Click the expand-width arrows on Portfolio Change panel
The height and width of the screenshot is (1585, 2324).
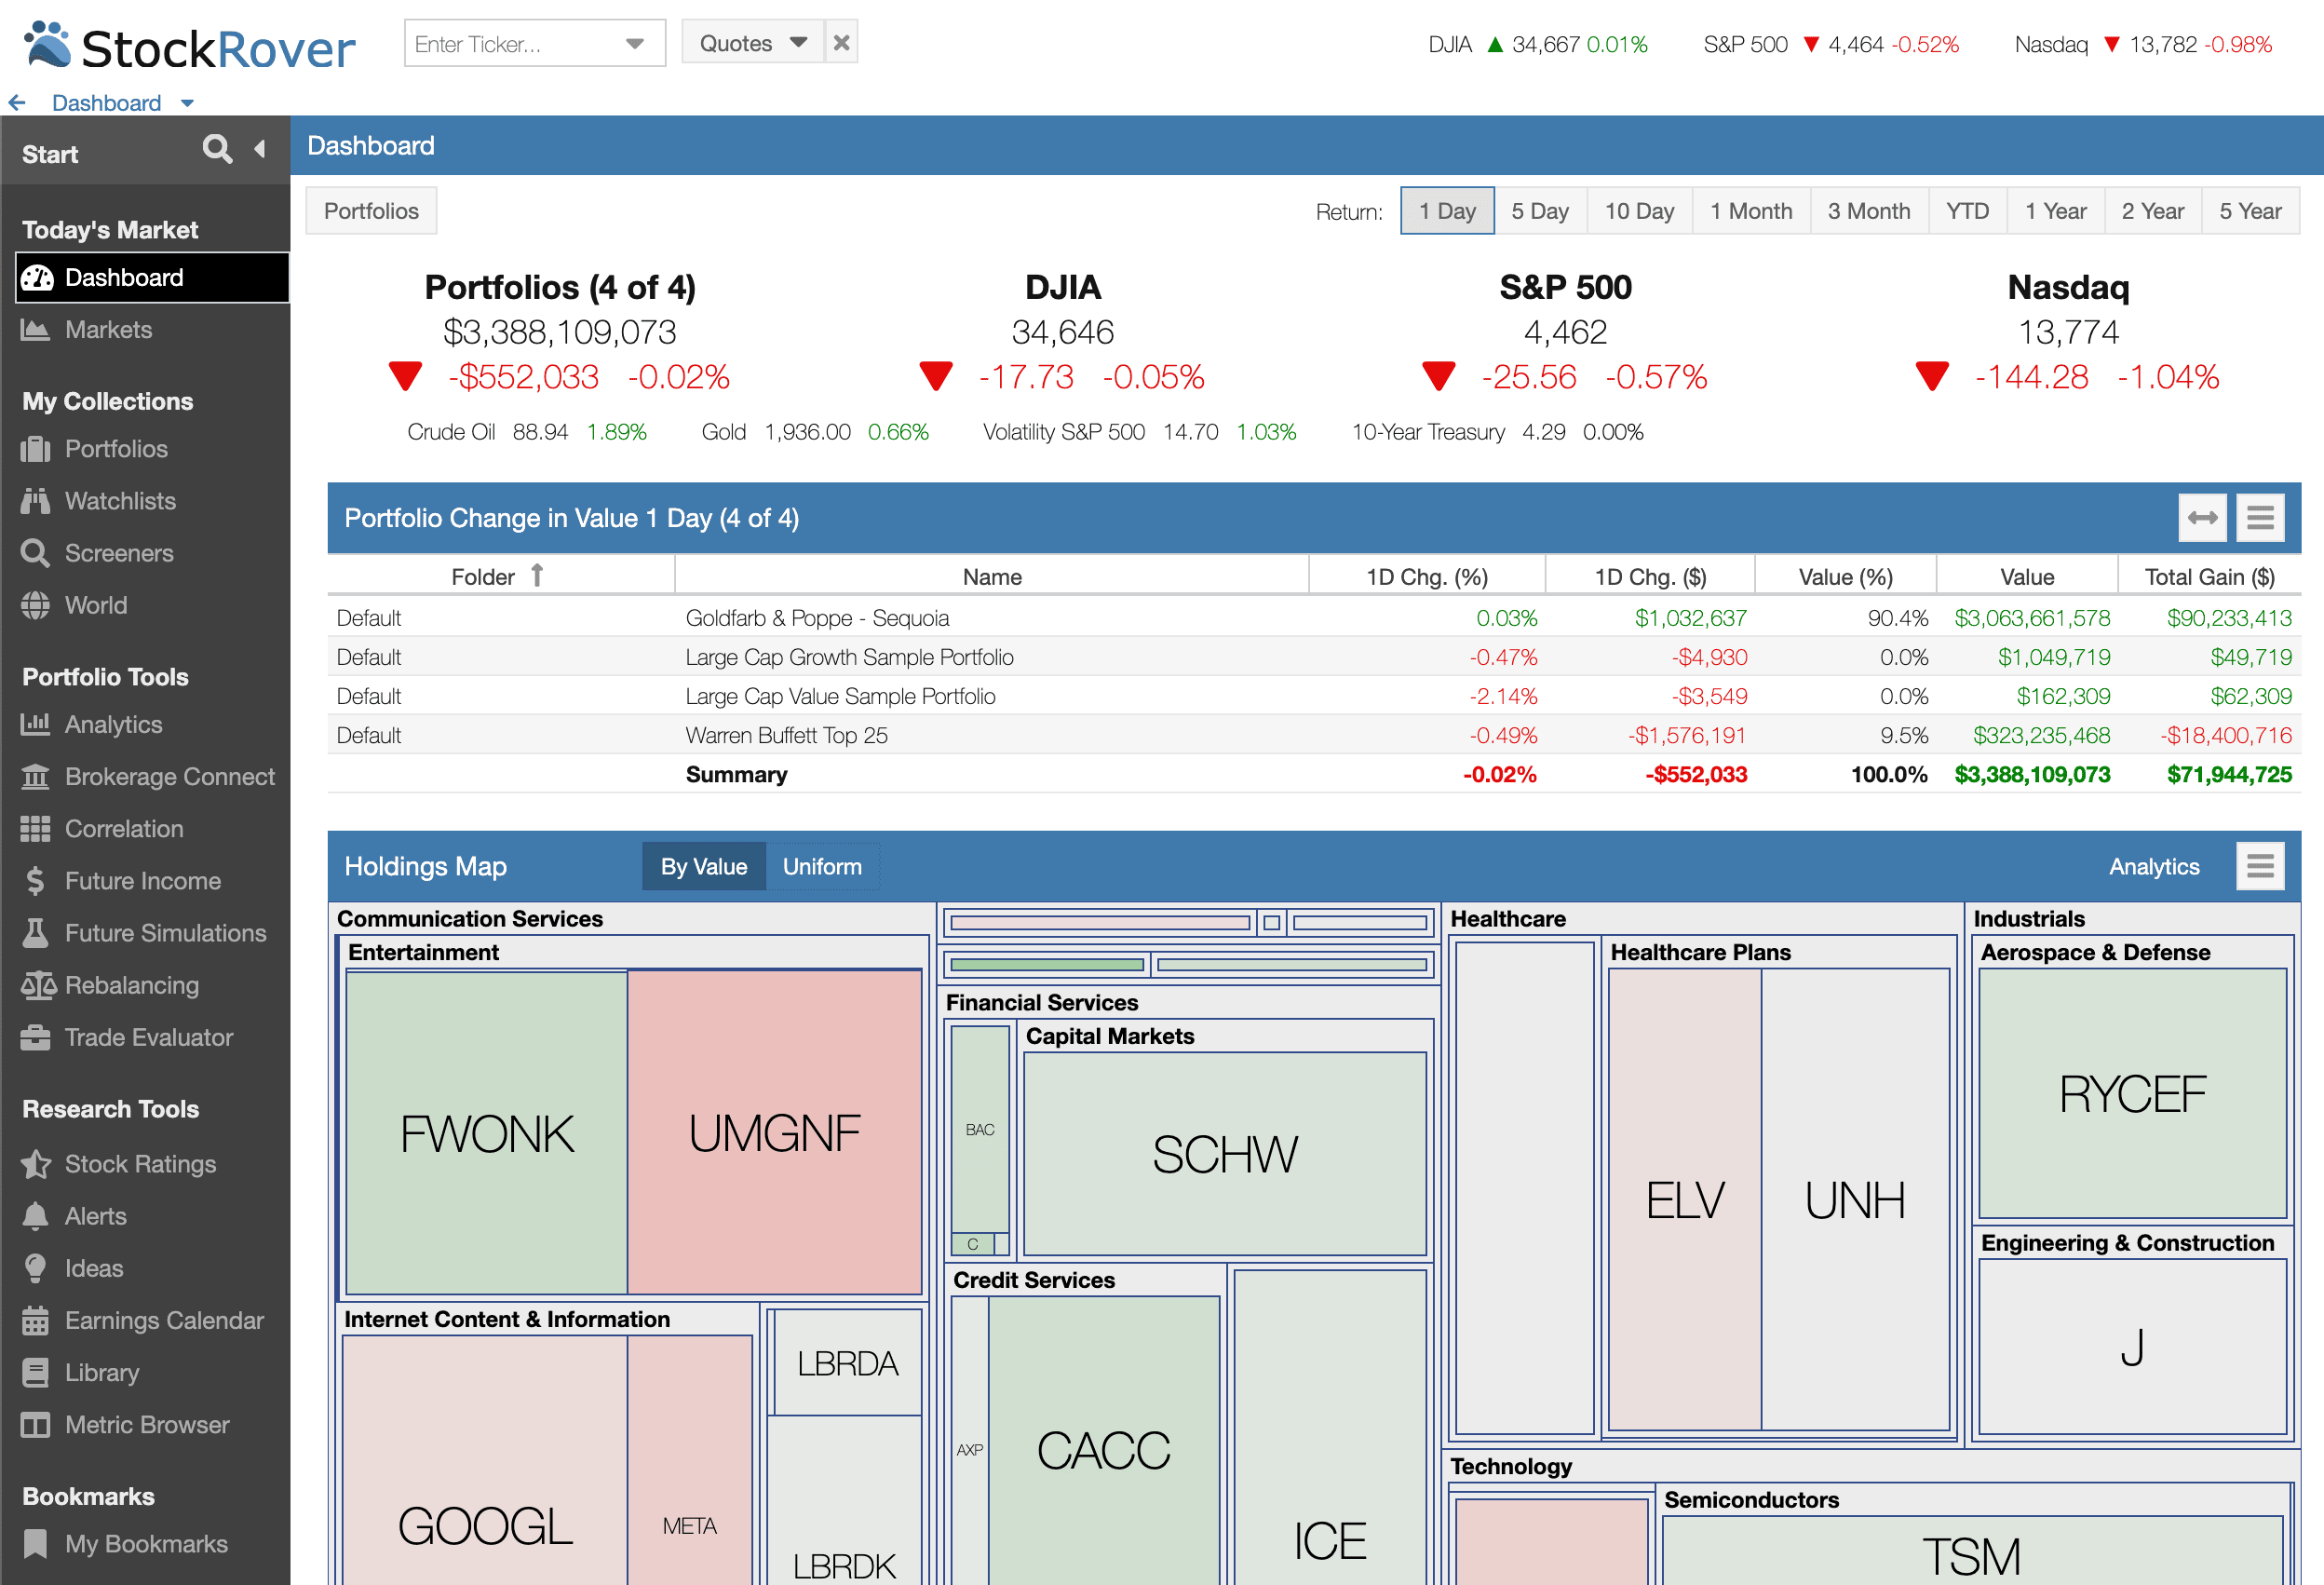[x=2203, y=518]
